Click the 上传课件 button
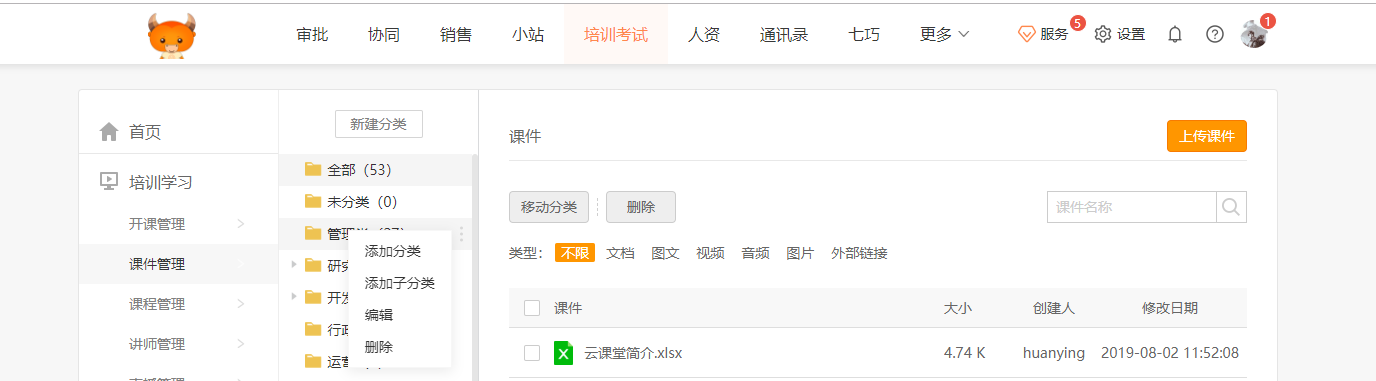This screenshot has width=1376, height=381. click(x=1207, y=136)
